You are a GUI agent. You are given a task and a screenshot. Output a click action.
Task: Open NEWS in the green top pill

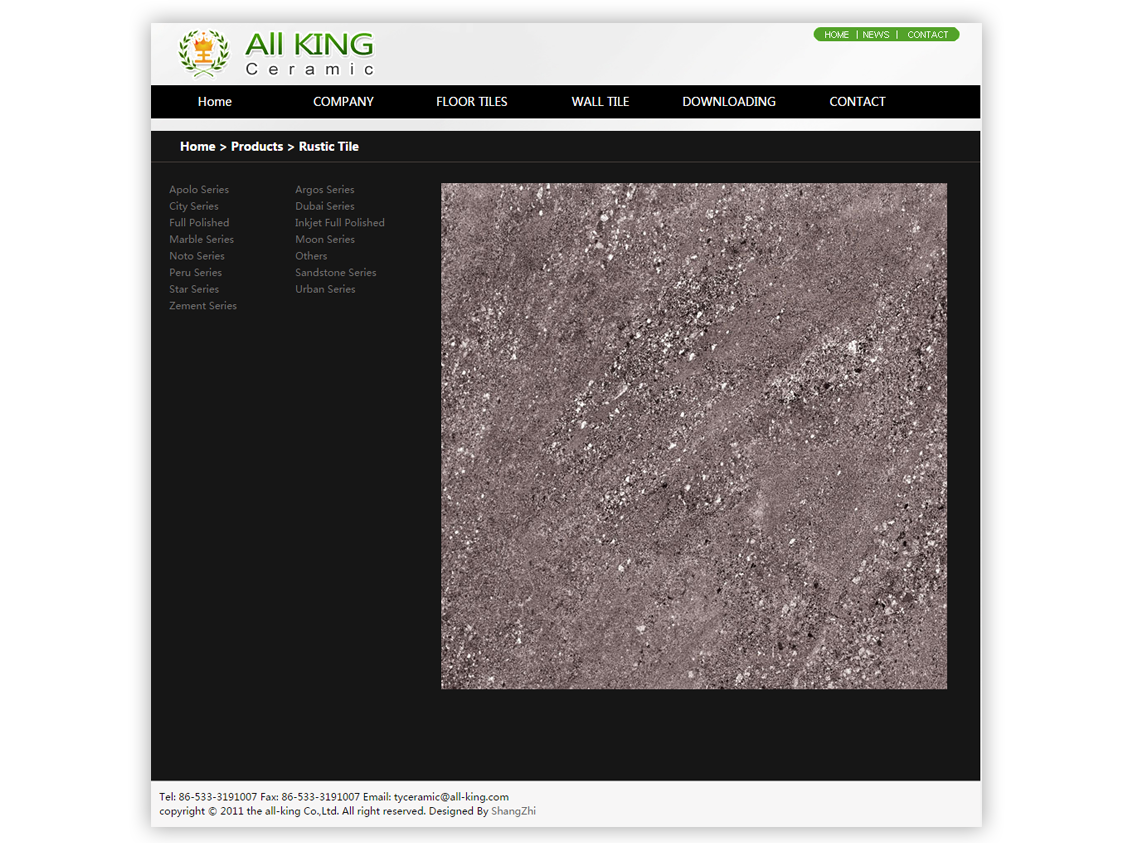click(876, 35)
